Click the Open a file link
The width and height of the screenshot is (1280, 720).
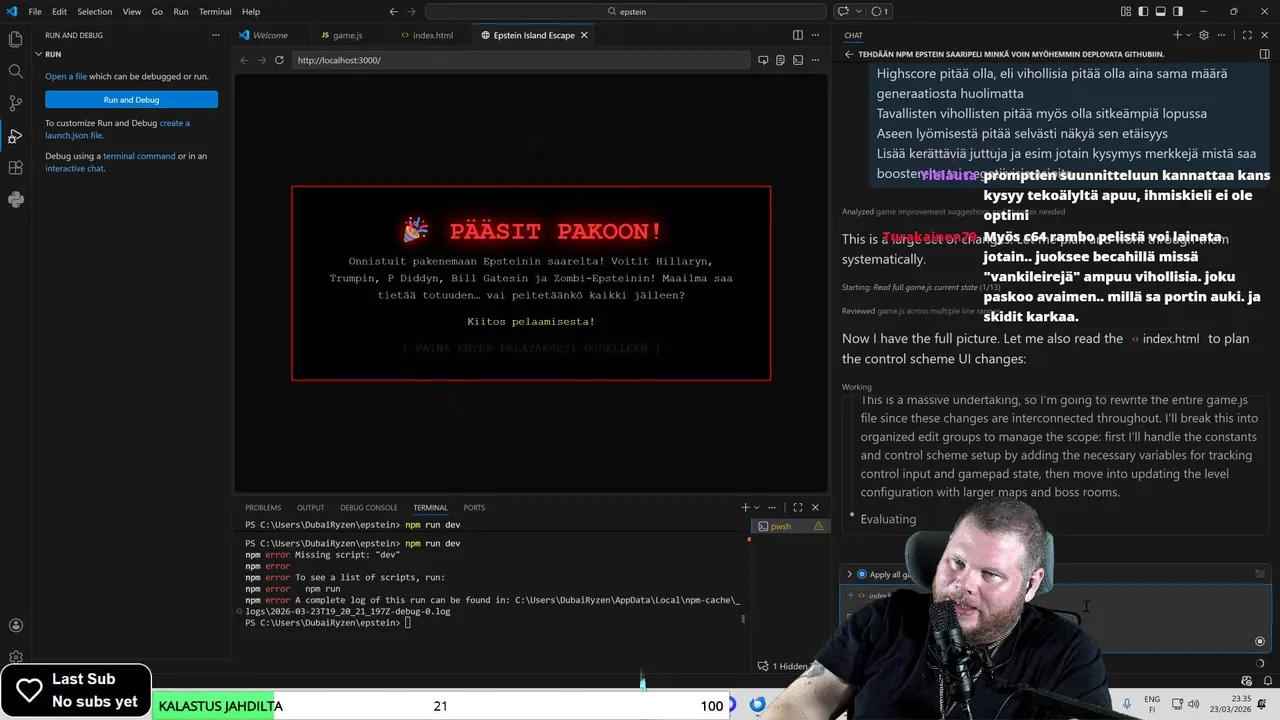click(x=66, y=77)
